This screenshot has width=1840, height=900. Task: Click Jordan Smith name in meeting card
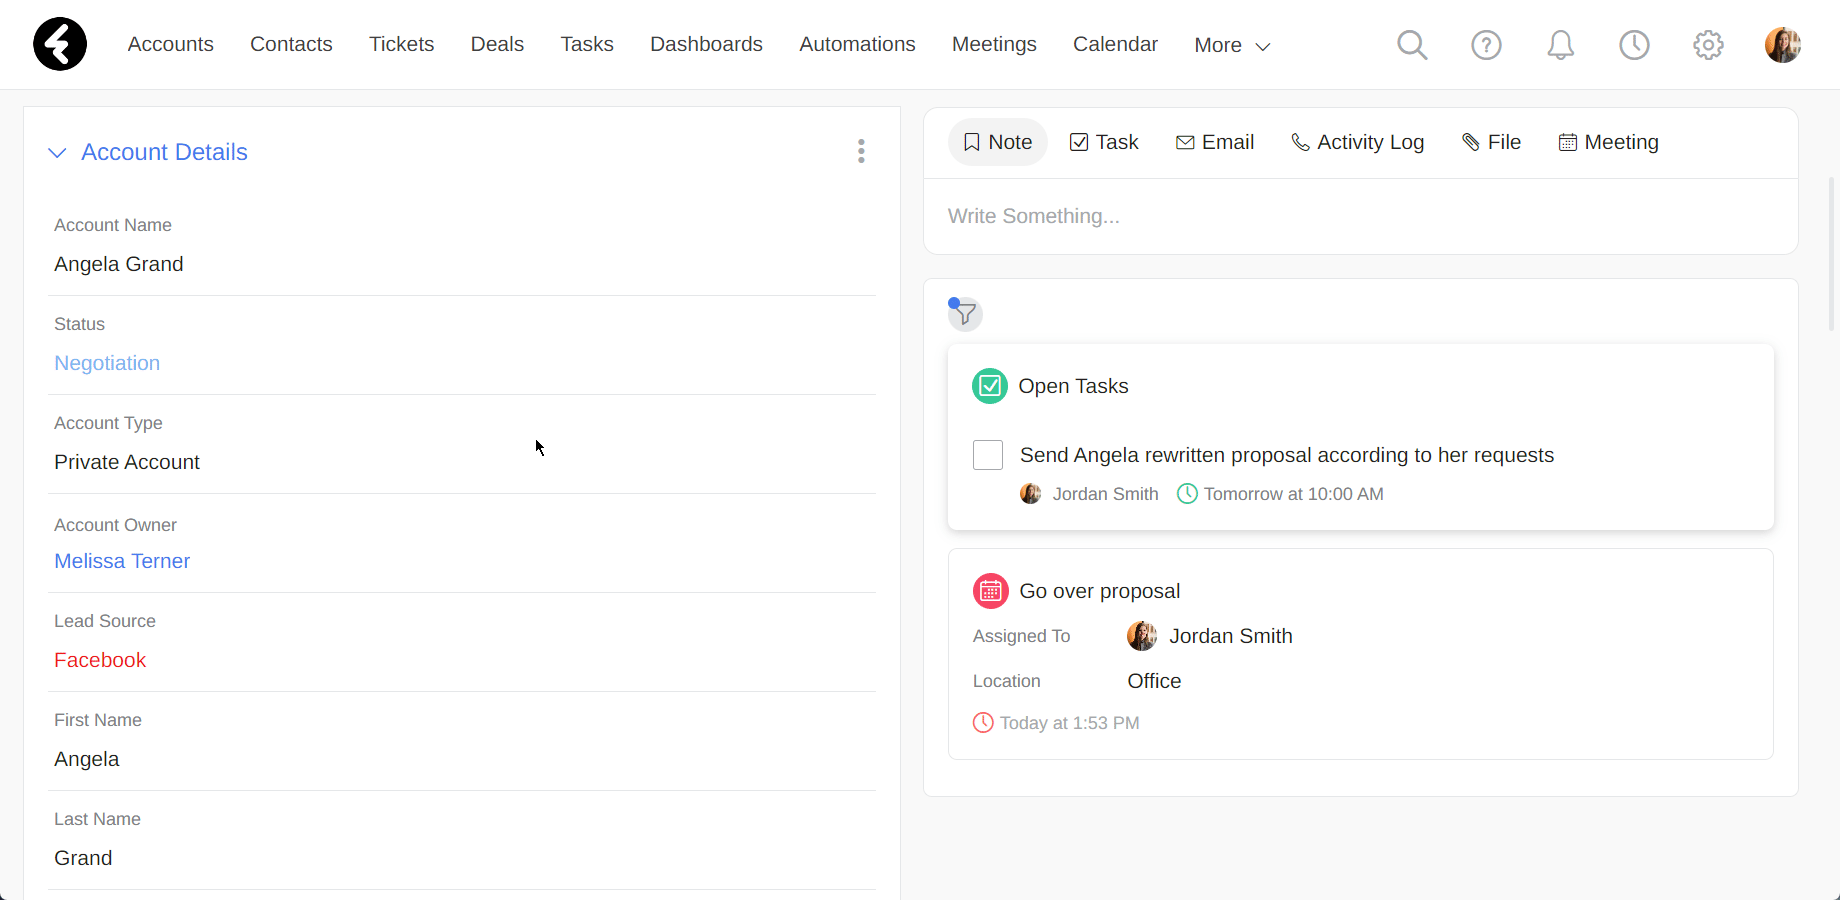click(x=1231, y=636)
